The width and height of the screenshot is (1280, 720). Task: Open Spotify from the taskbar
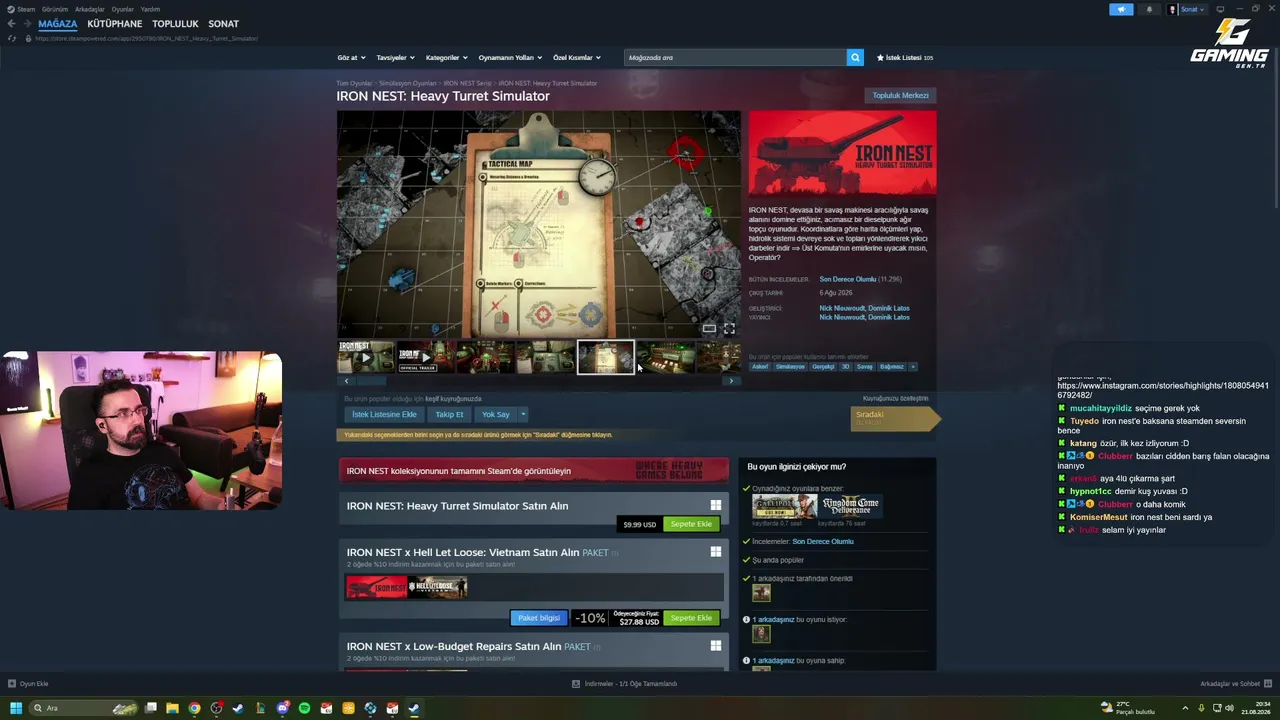(x=304, y=708)
